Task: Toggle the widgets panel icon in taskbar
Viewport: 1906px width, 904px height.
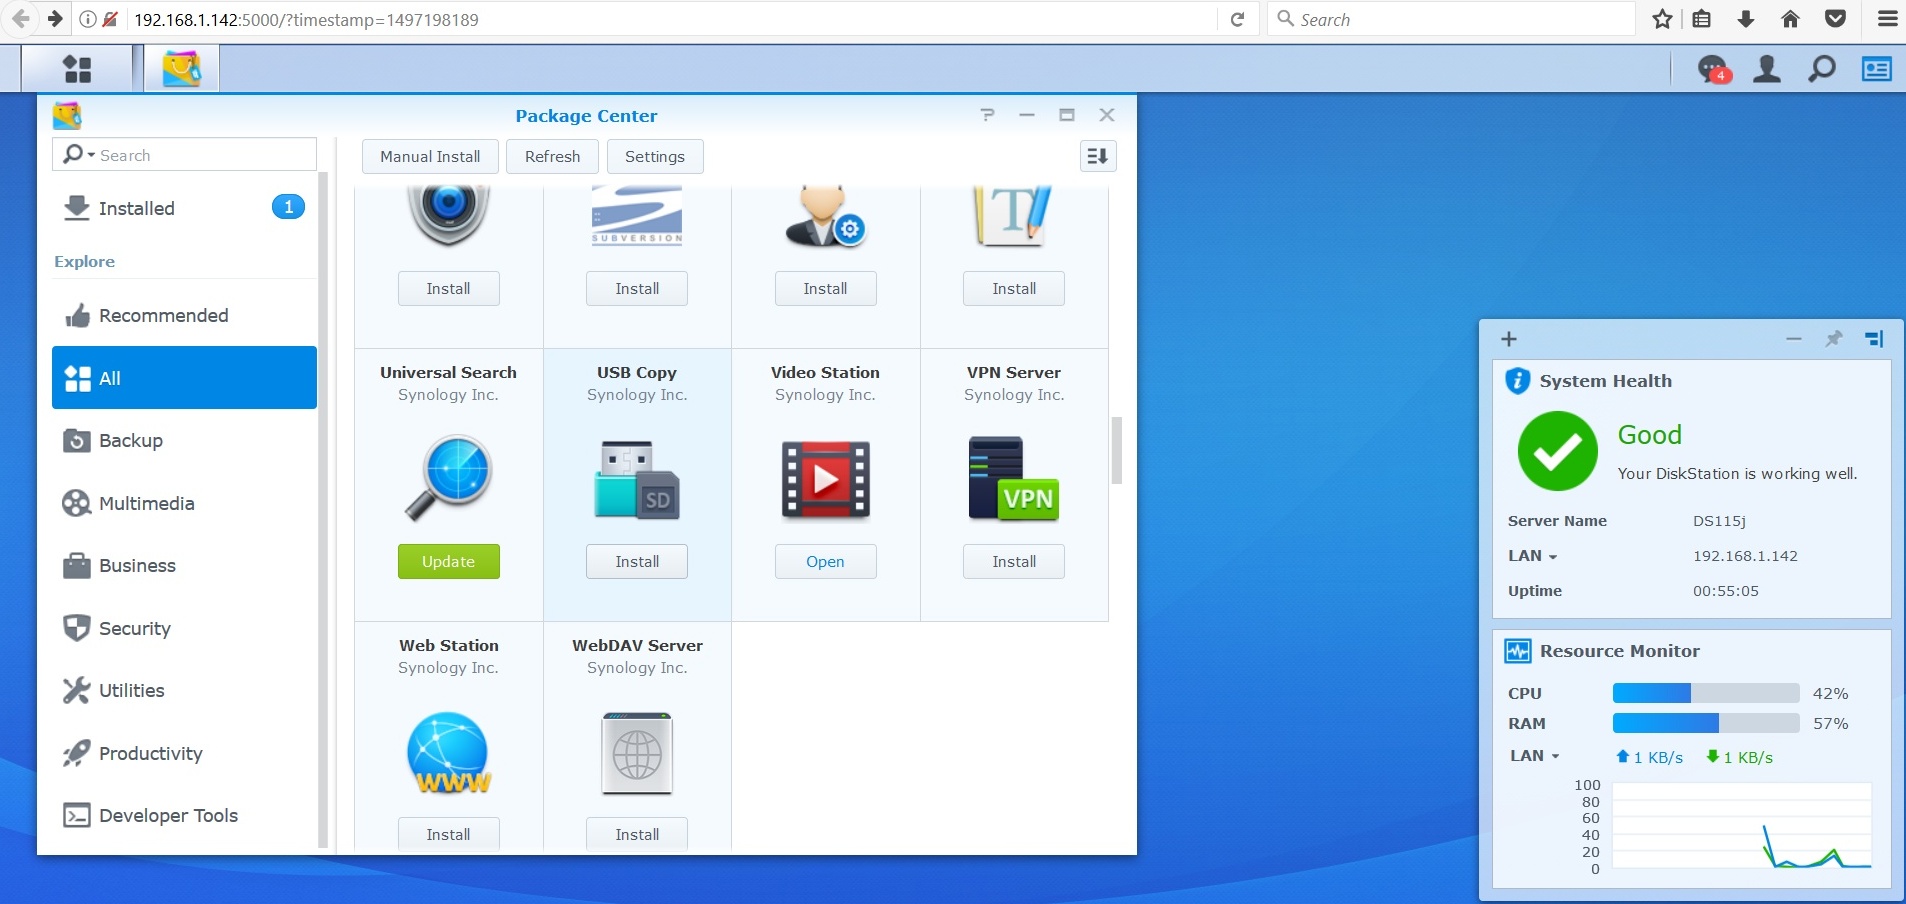Action: (1876, 69)
